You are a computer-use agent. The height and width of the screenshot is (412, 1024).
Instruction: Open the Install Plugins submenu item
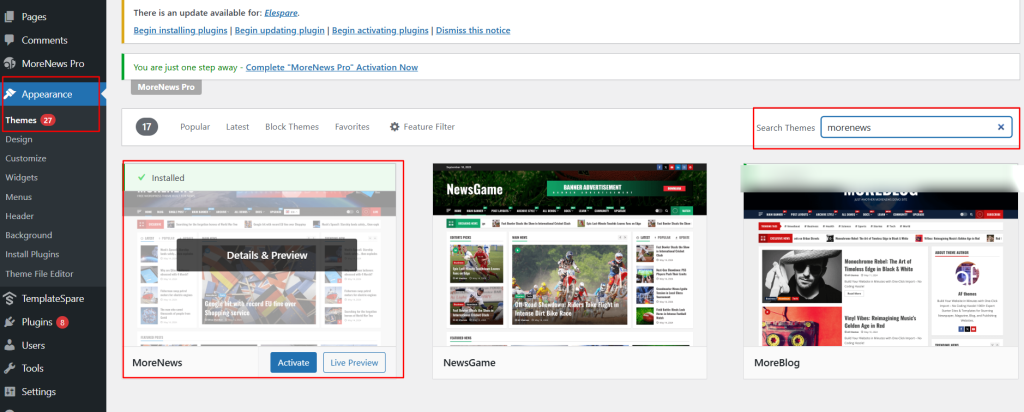[32, 254]
